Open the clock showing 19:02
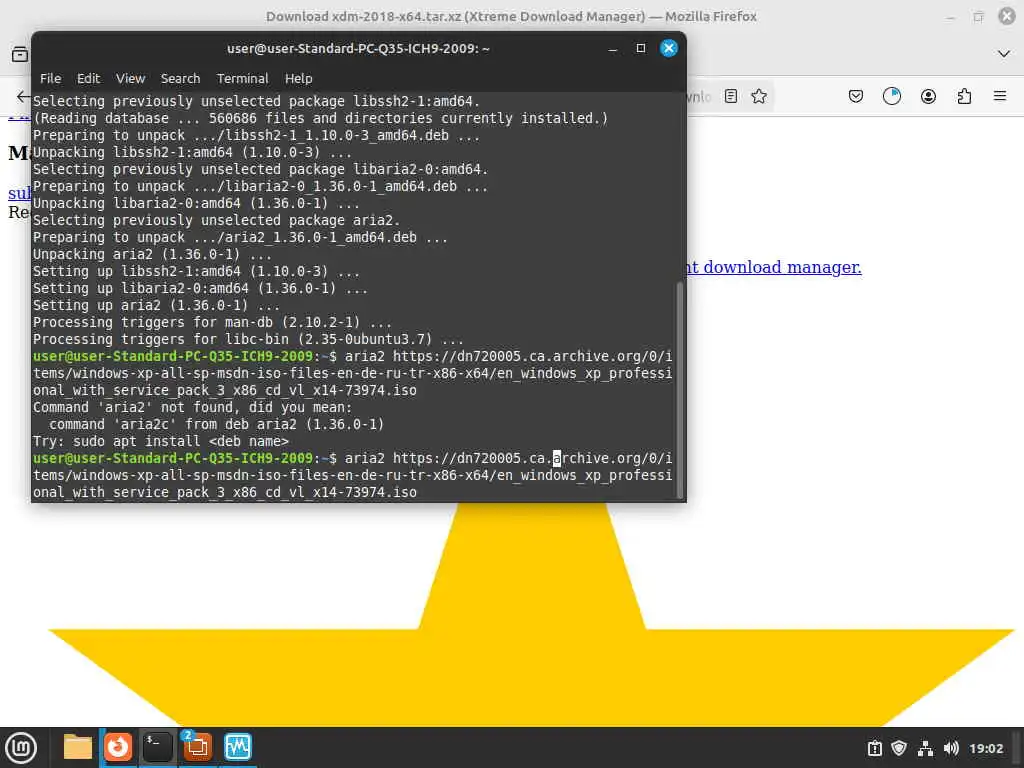Screen dimensions: 1024x768 point(986,748)
